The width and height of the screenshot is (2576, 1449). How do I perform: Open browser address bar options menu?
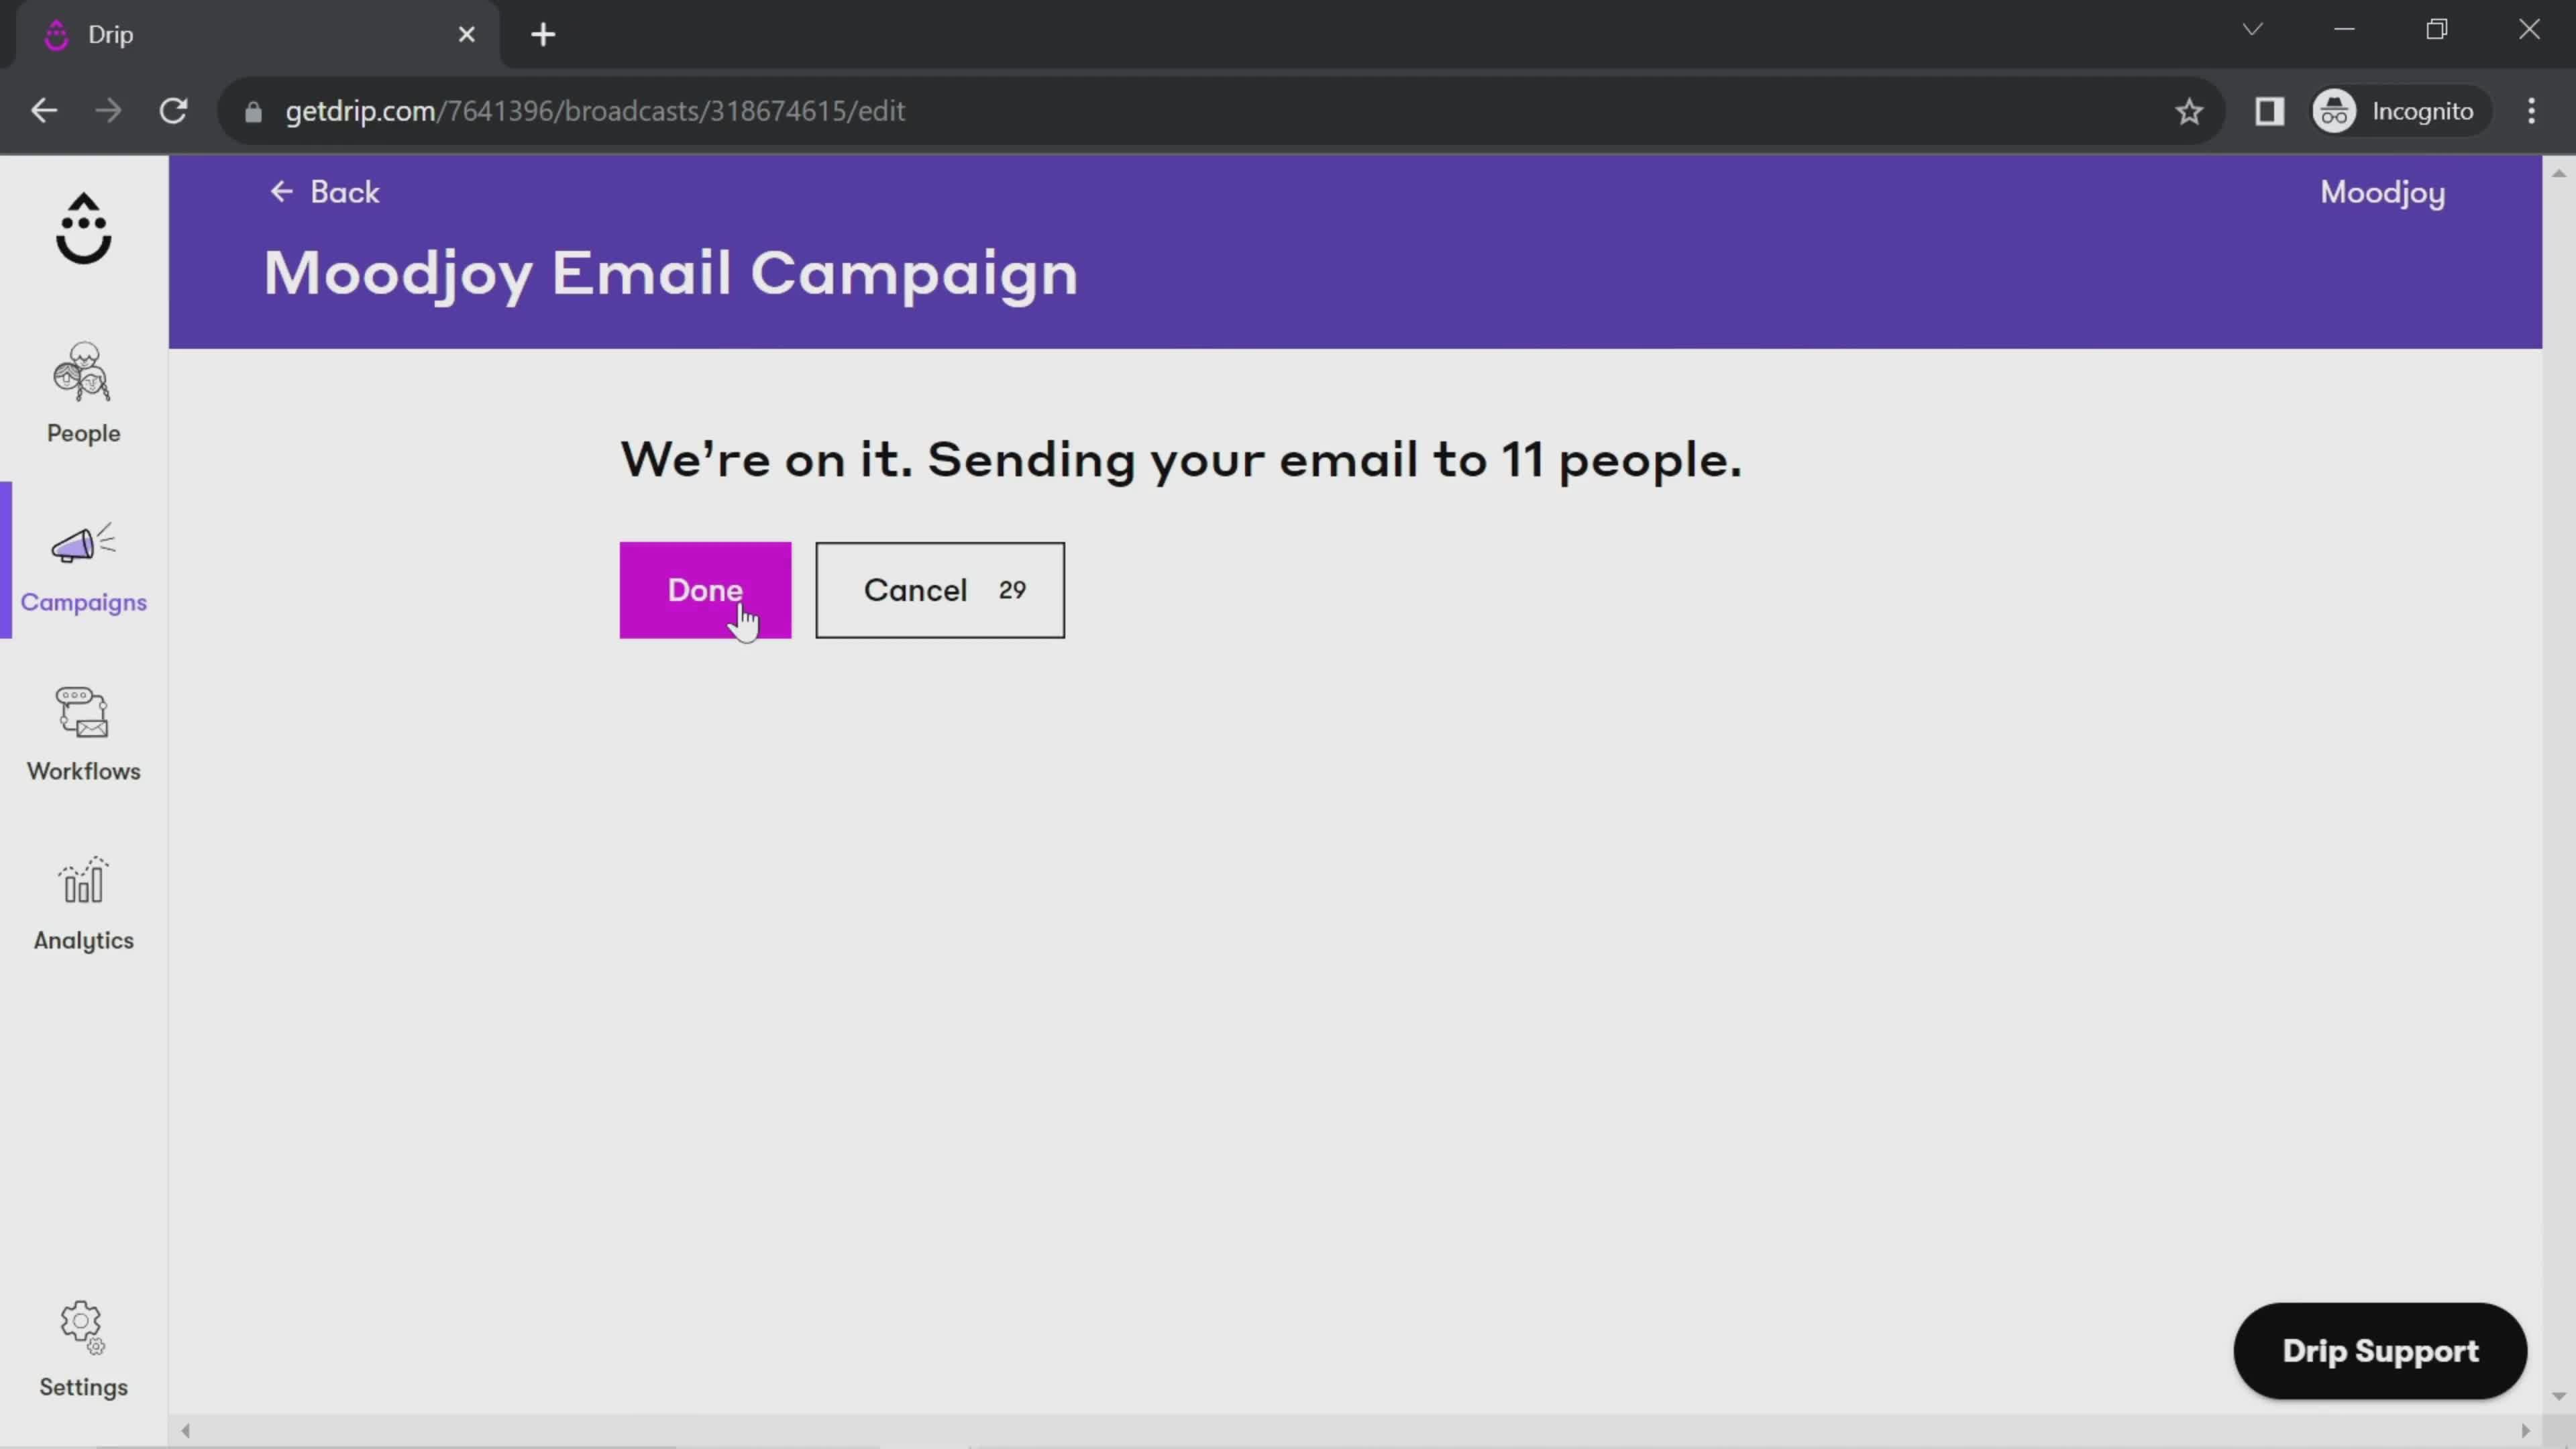click(2544, 111)
